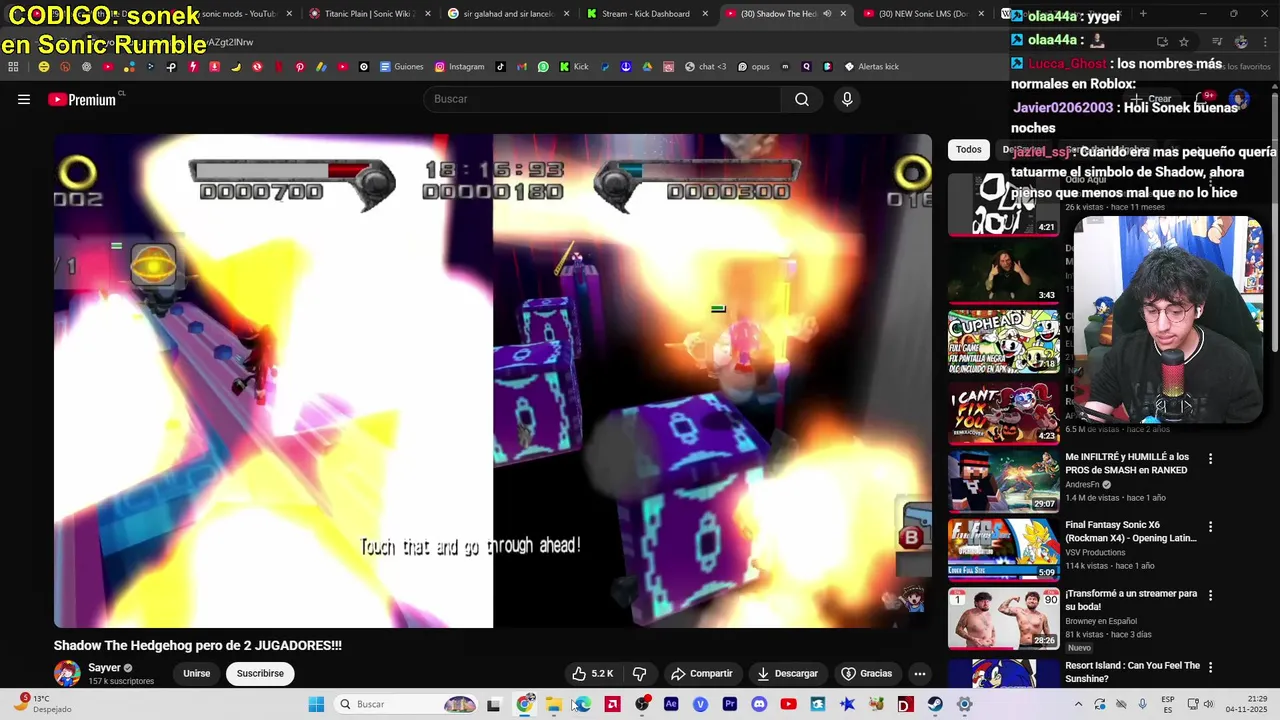
Task: Open After Effects from the taskbar
Action: (x=671, y=704)
